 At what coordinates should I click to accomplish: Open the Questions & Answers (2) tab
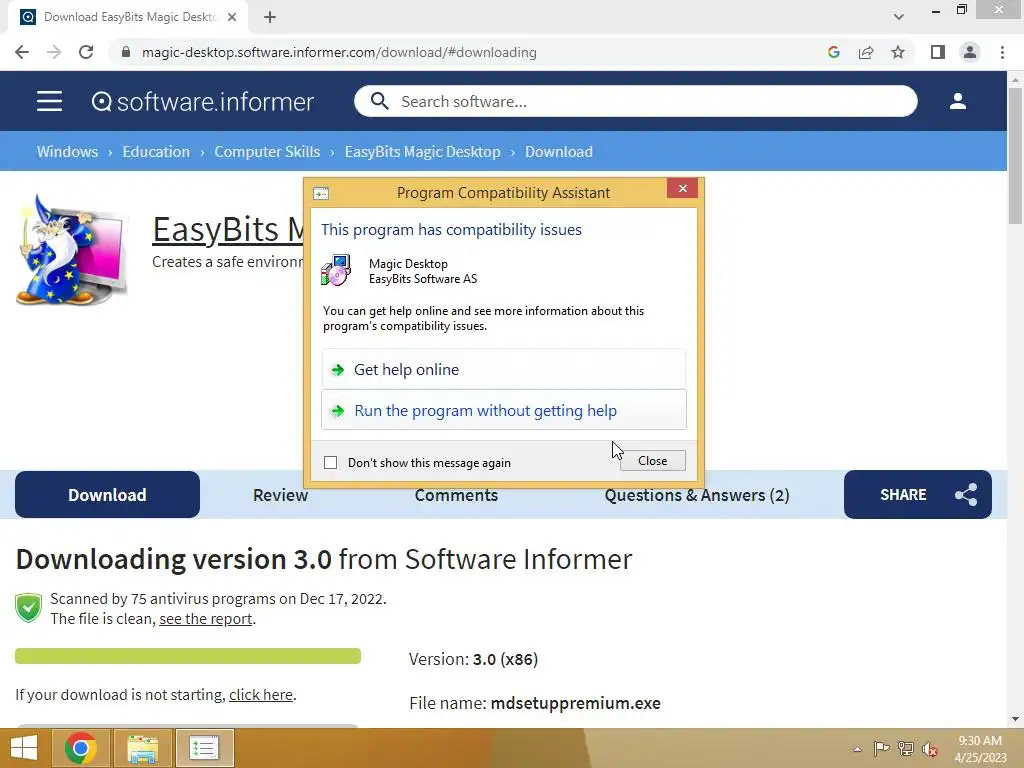[x=696, y=495]
